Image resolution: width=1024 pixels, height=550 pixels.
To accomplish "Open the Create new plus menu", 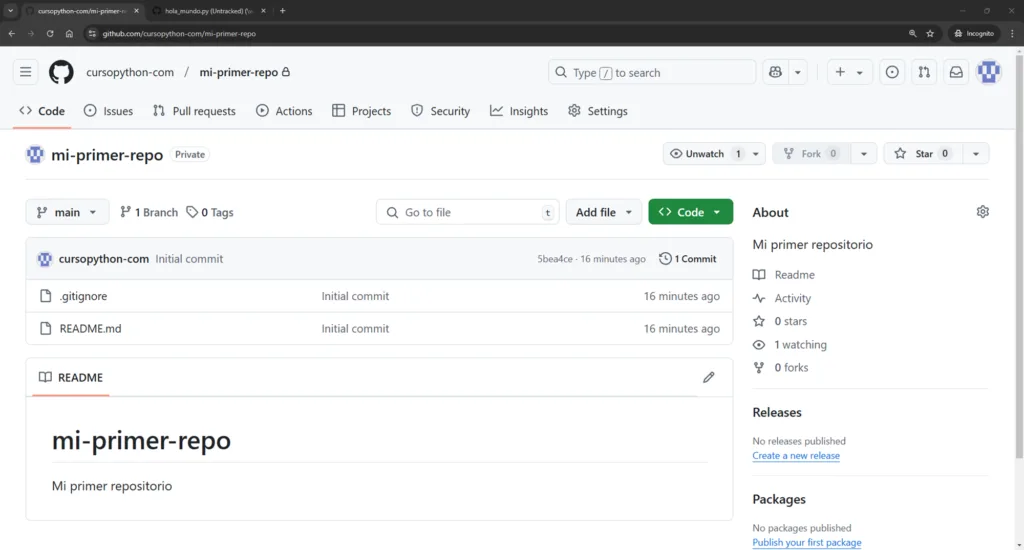I will coord(849,72).
